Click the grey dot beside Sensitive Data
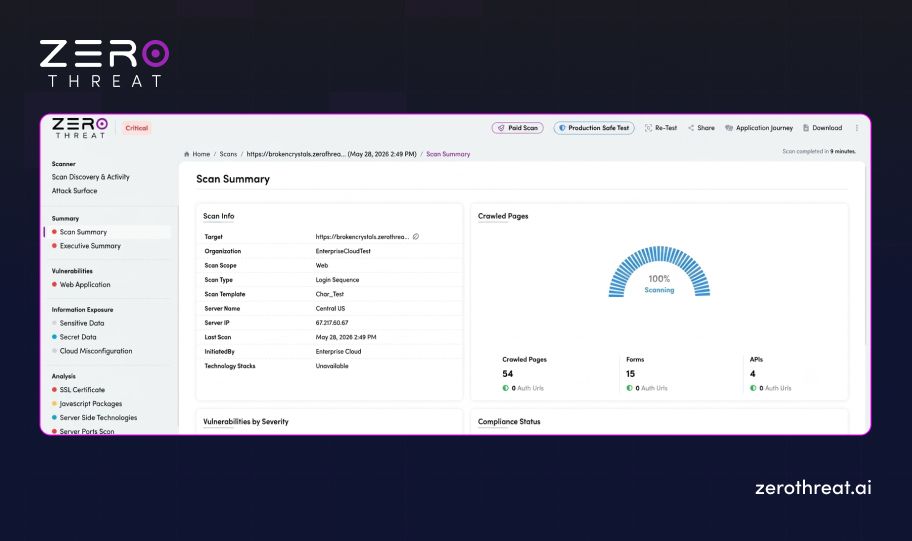This screenshot has width=912, height=541. (54, 323)
